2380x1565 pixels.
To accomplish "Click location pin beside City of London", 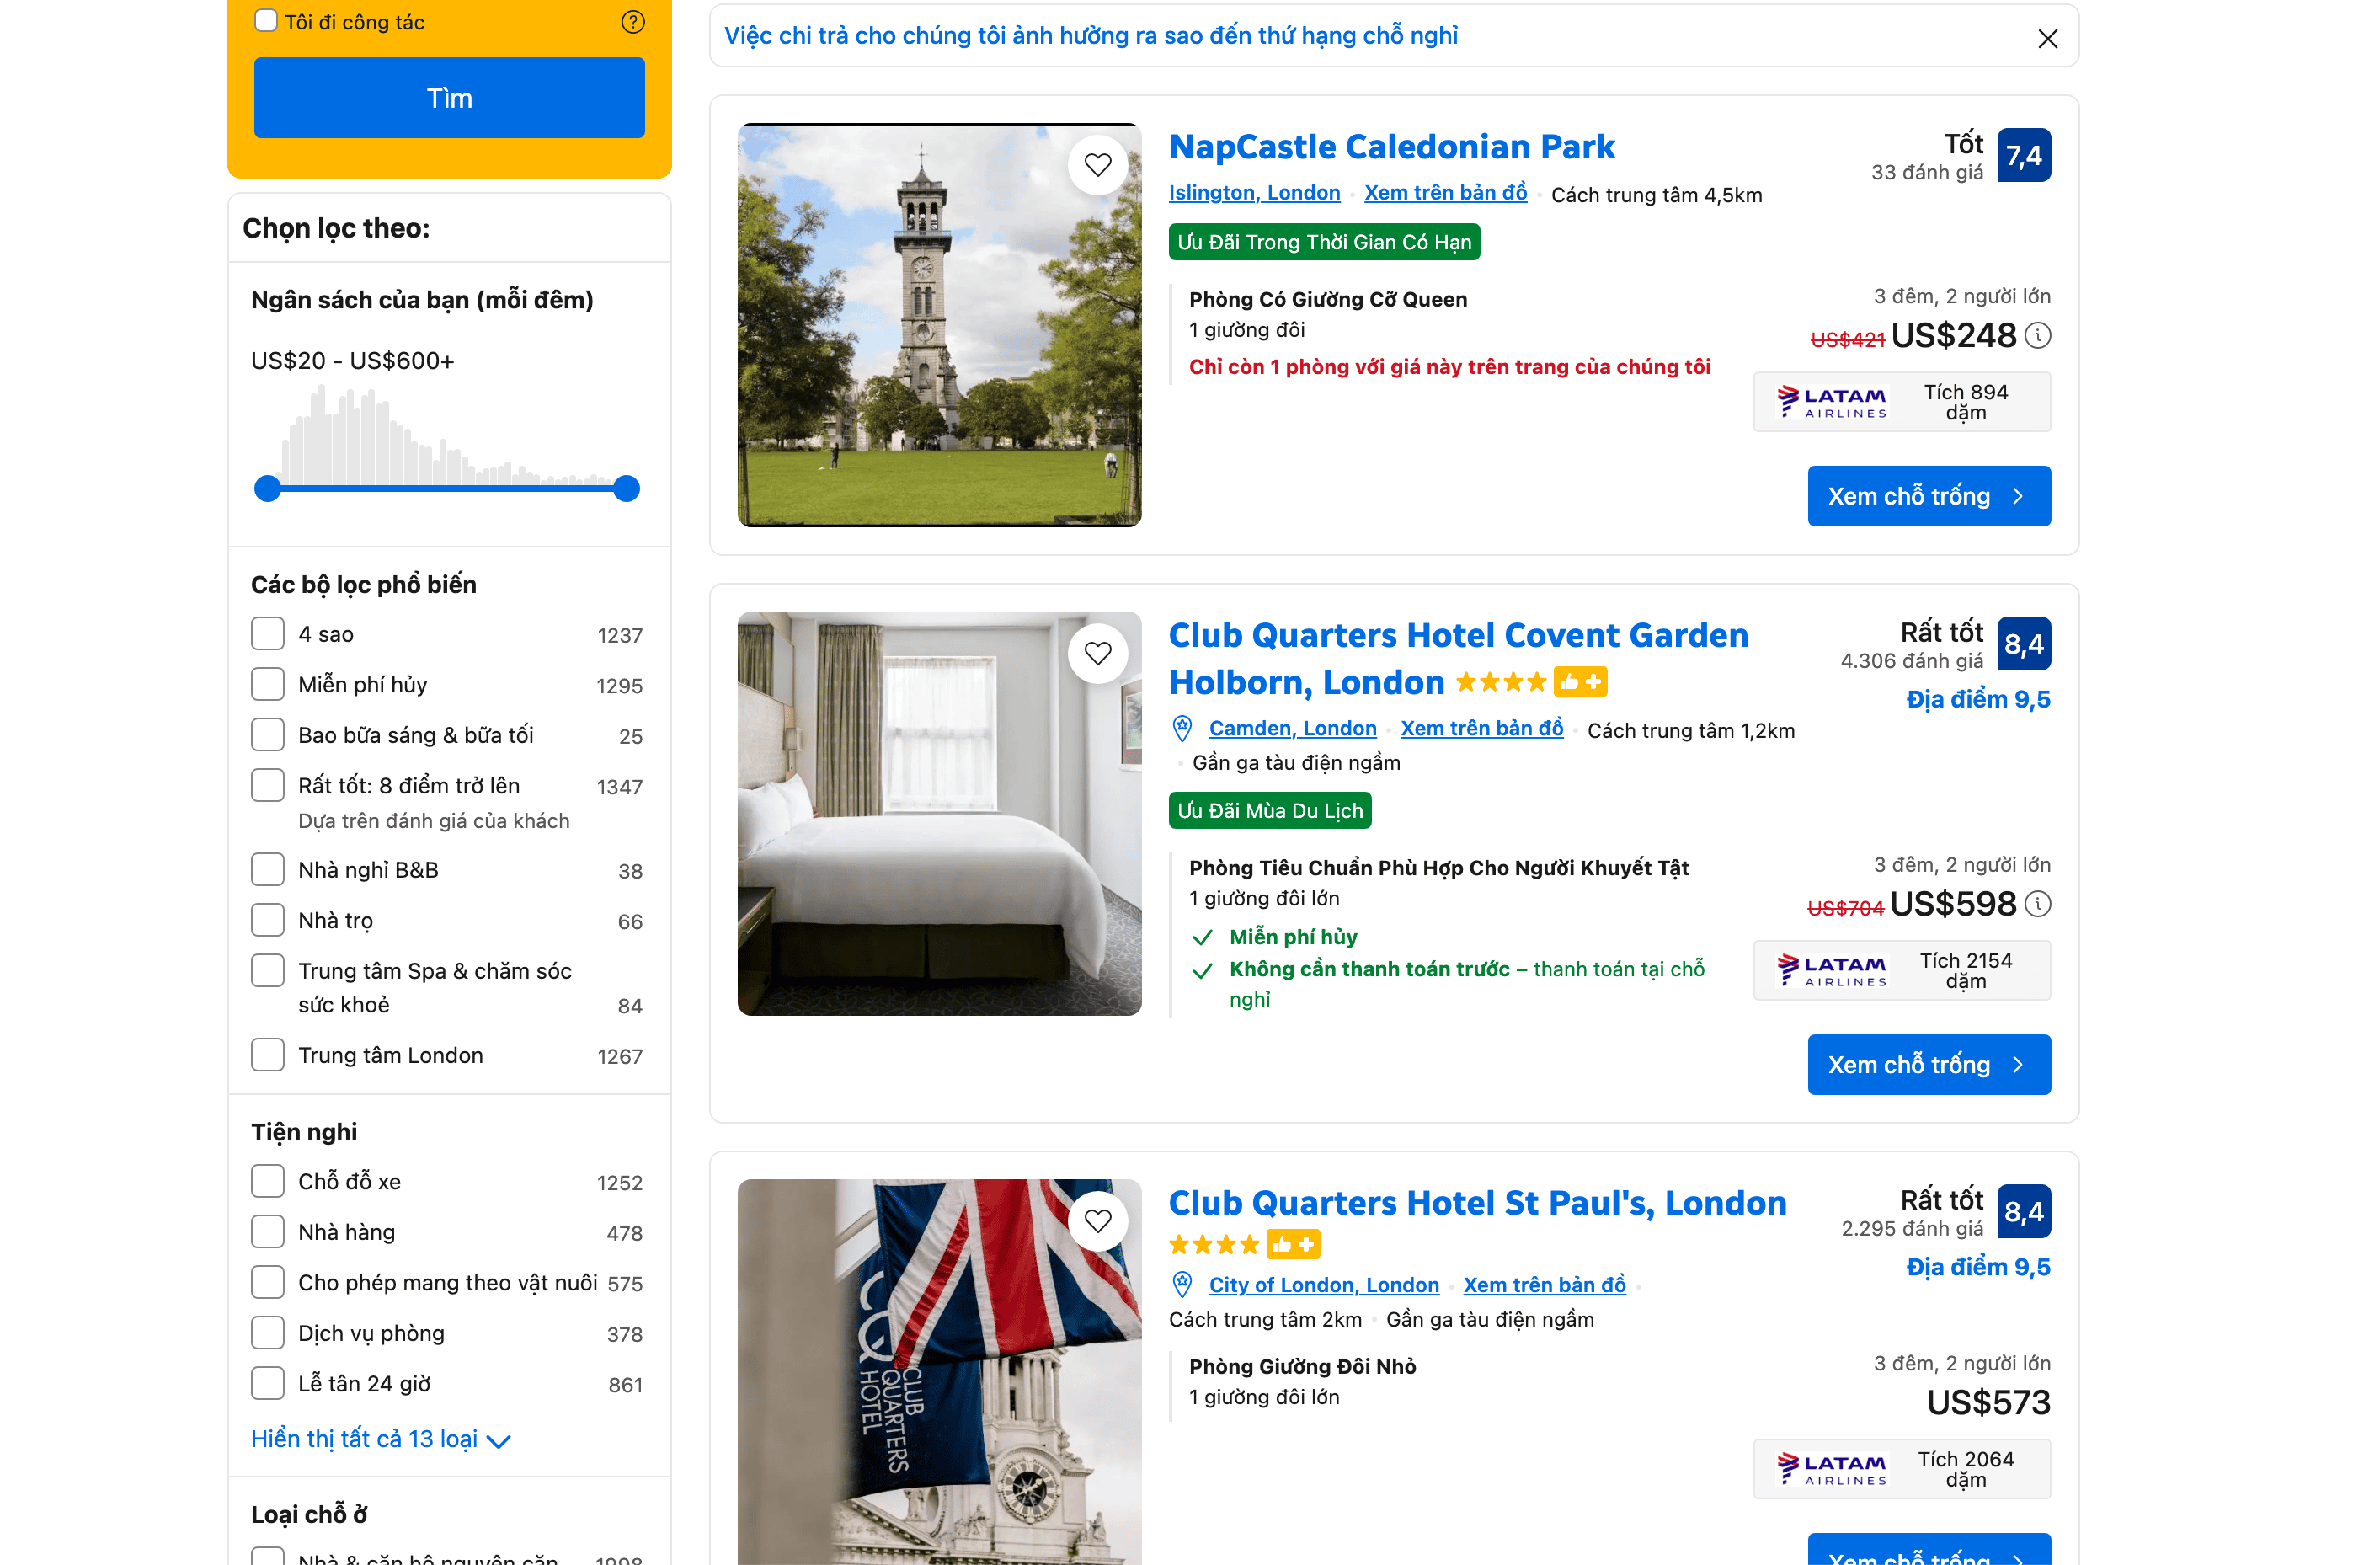I will coord(1182,1285).
